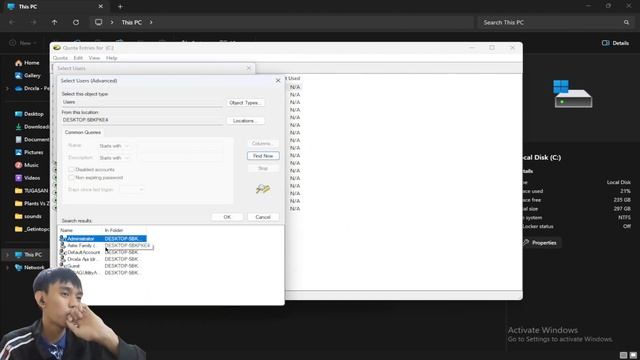Switch to This PC window tab
Viewport: 640px width, 360px height.
[x=55, y=7]
